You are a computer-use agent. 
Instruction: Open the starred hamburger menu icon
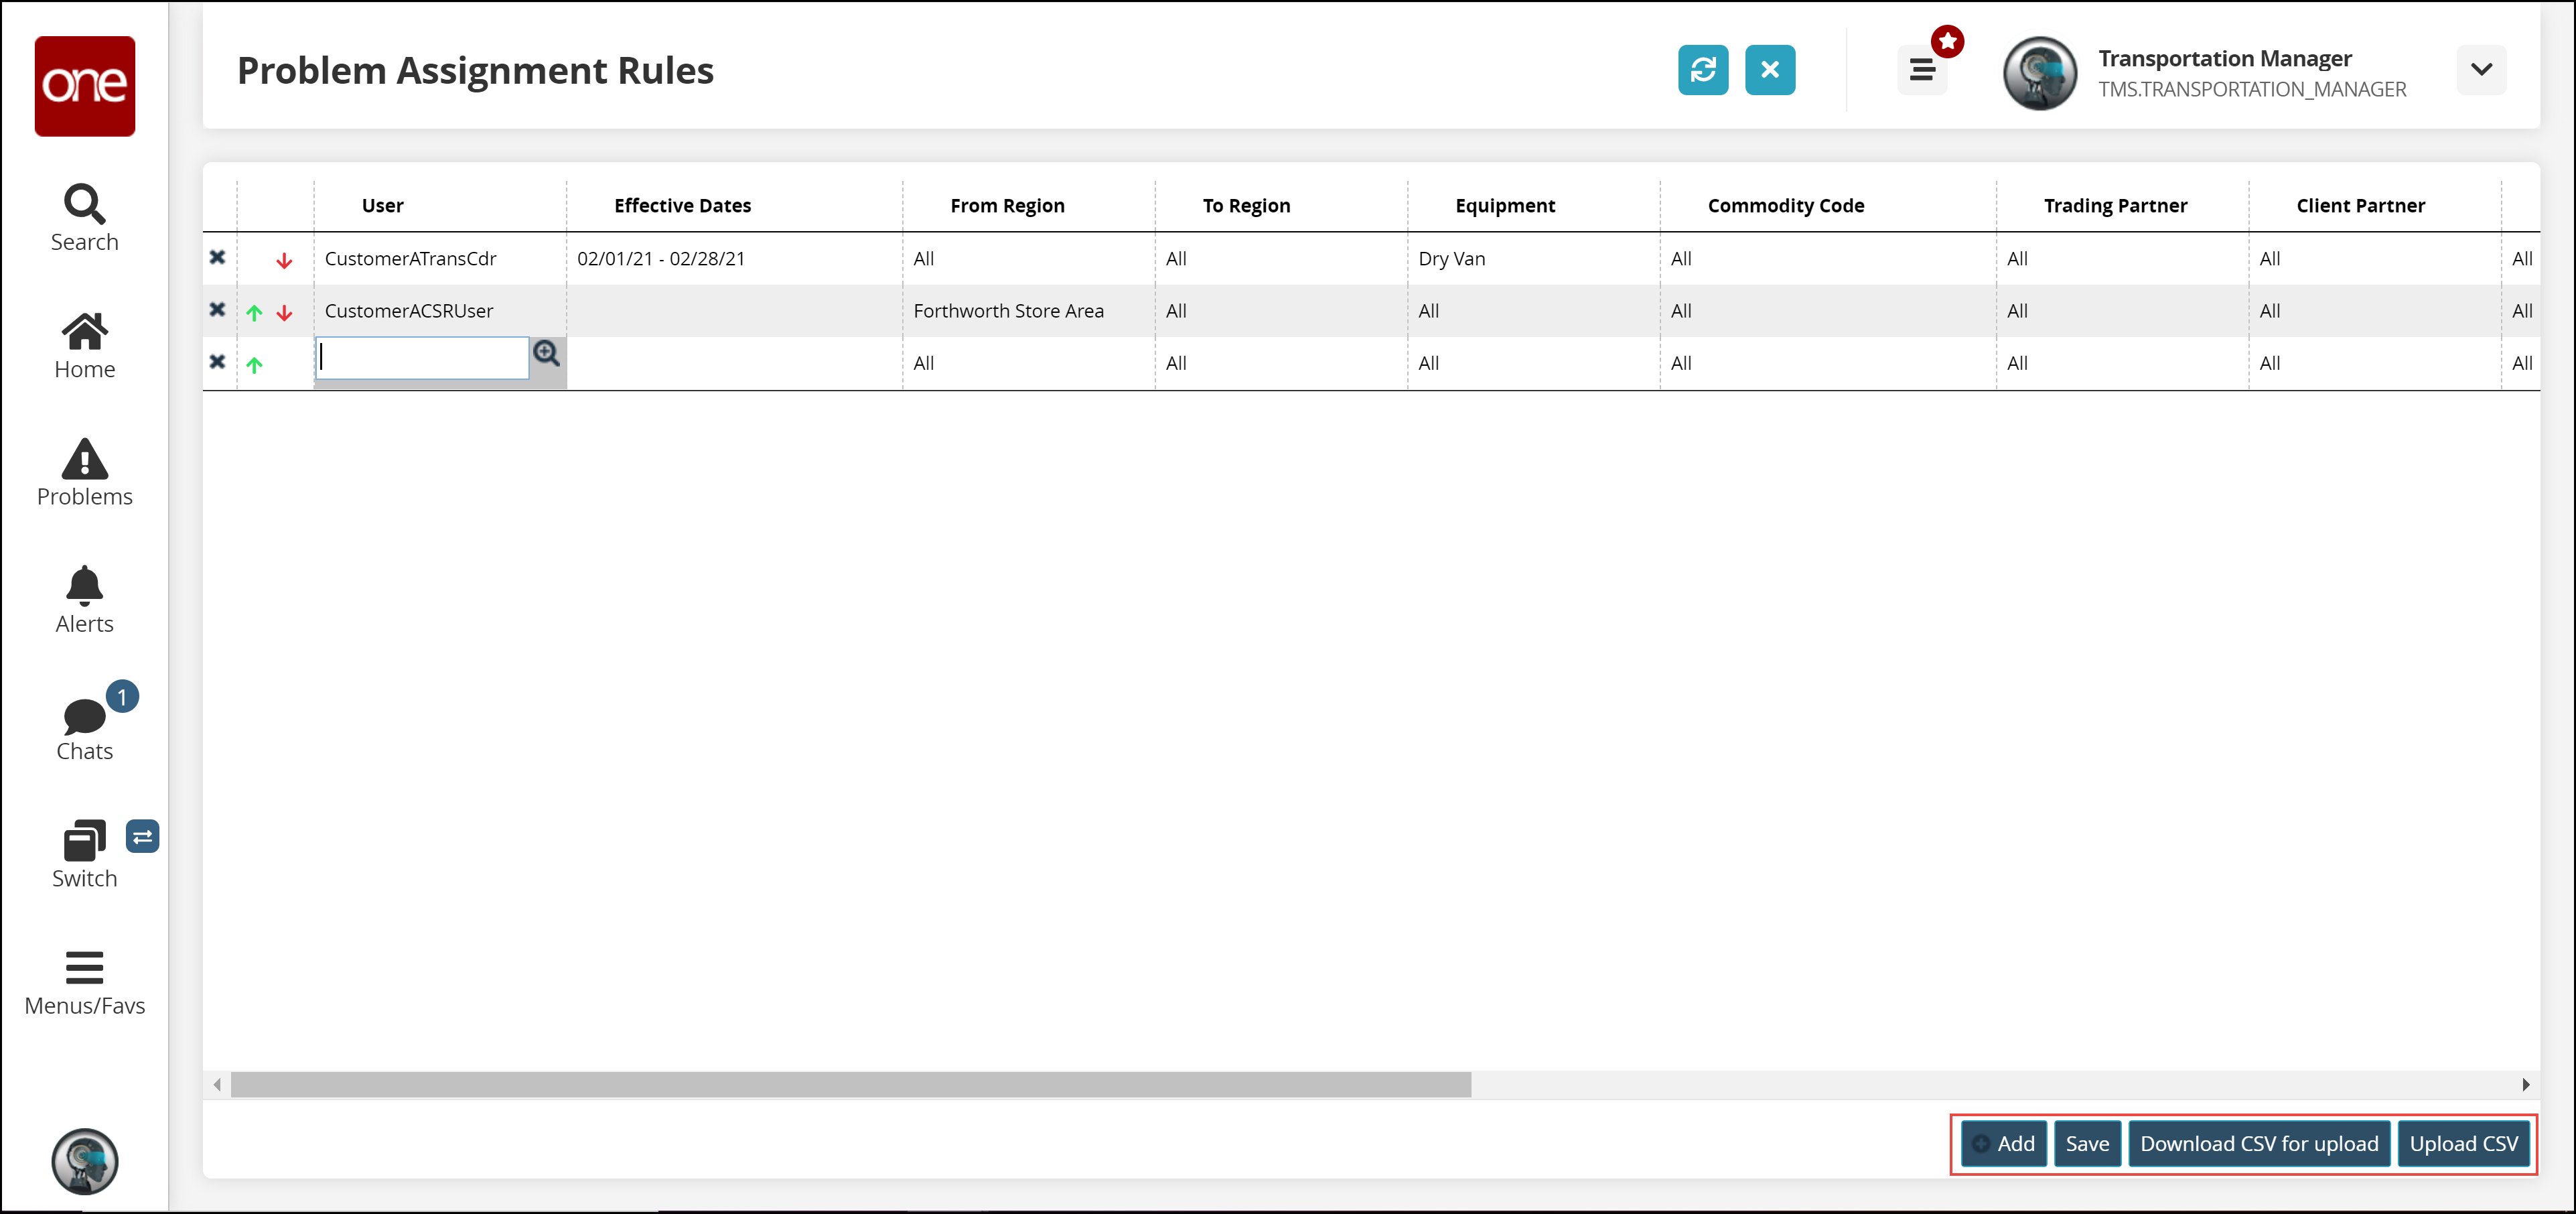tap(1922, 70)
